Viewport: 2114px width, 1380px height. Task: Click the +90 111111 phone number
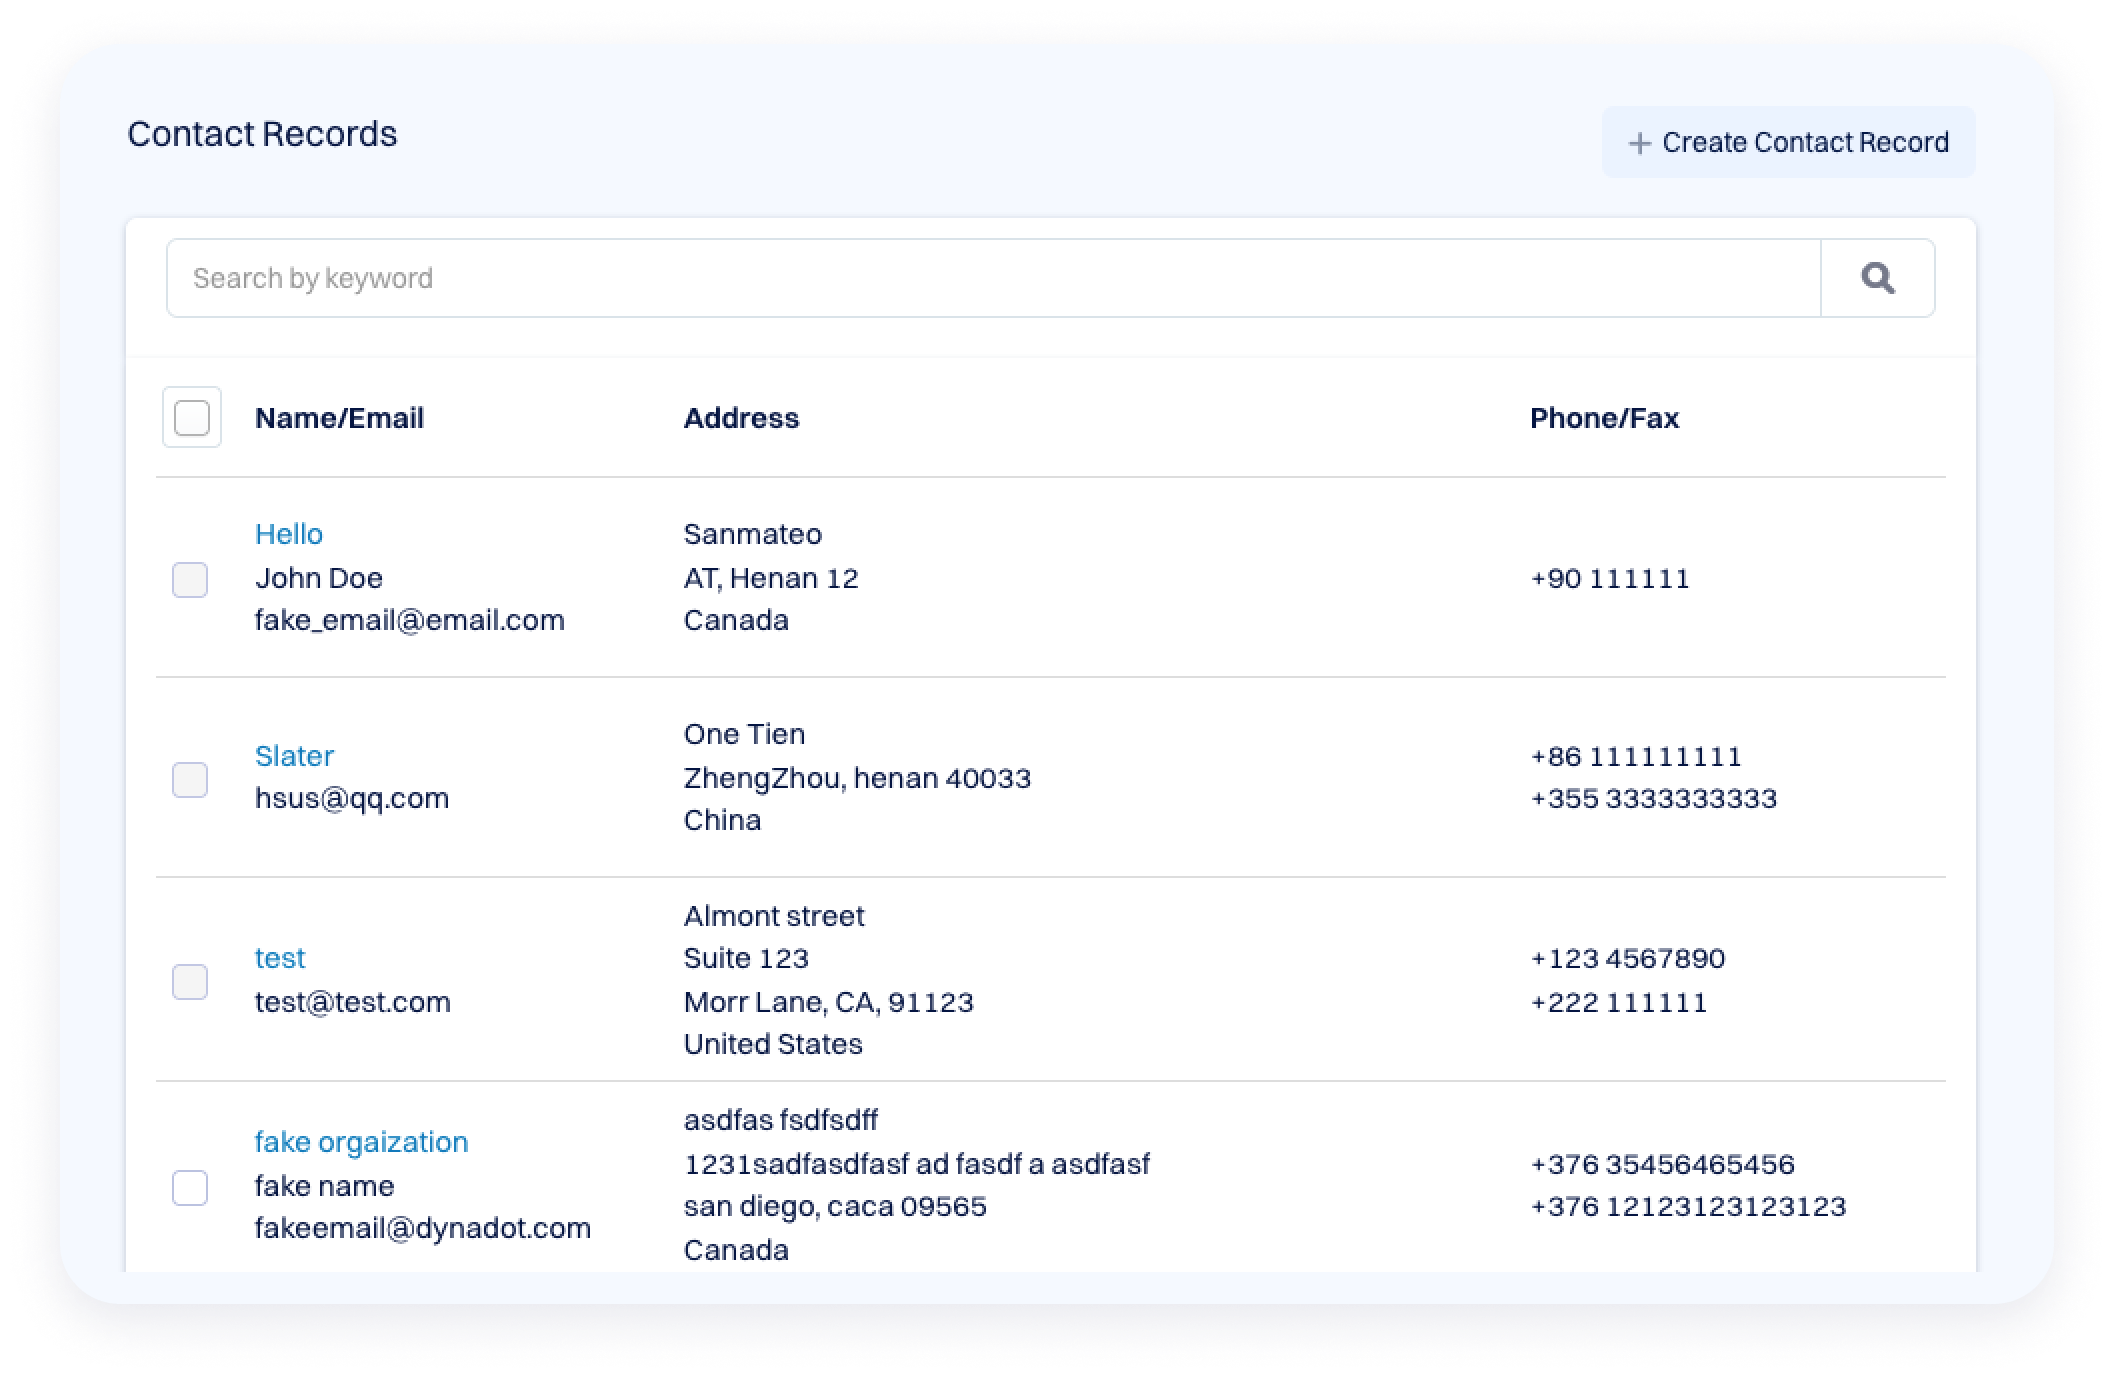[1609, 579]
